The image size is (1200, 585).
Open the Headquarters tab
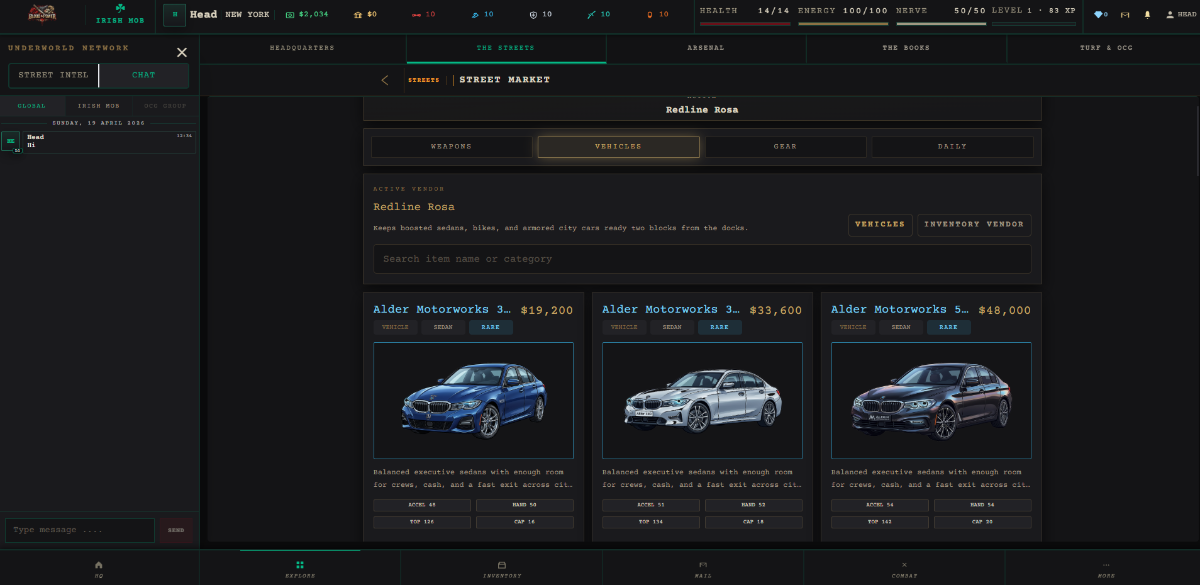point(302,48)
